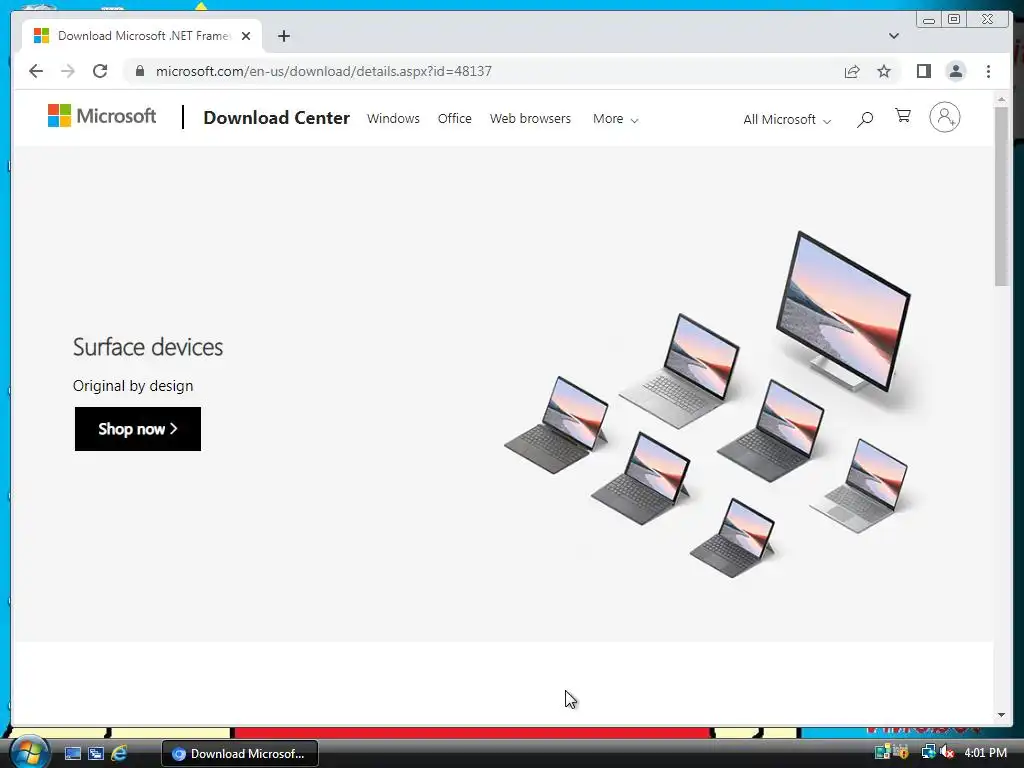The image size is (1024, 768).
Task: View site information via the lock icon
Action: tap(140, 71)
